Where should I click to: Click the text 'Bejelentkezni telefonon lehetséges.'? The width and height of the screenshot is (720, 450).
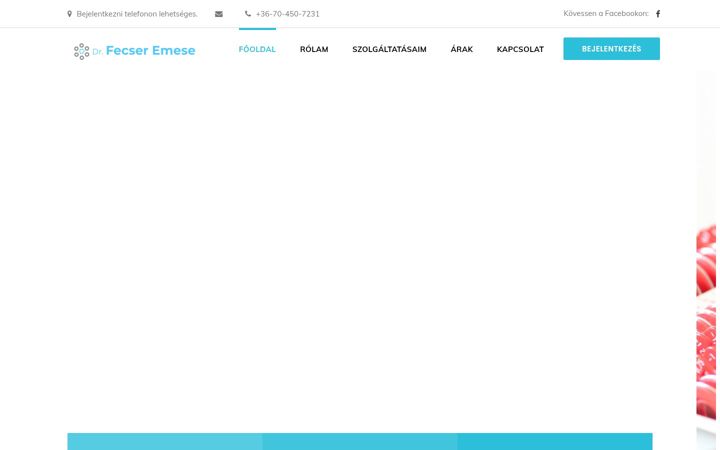point(137,14)
